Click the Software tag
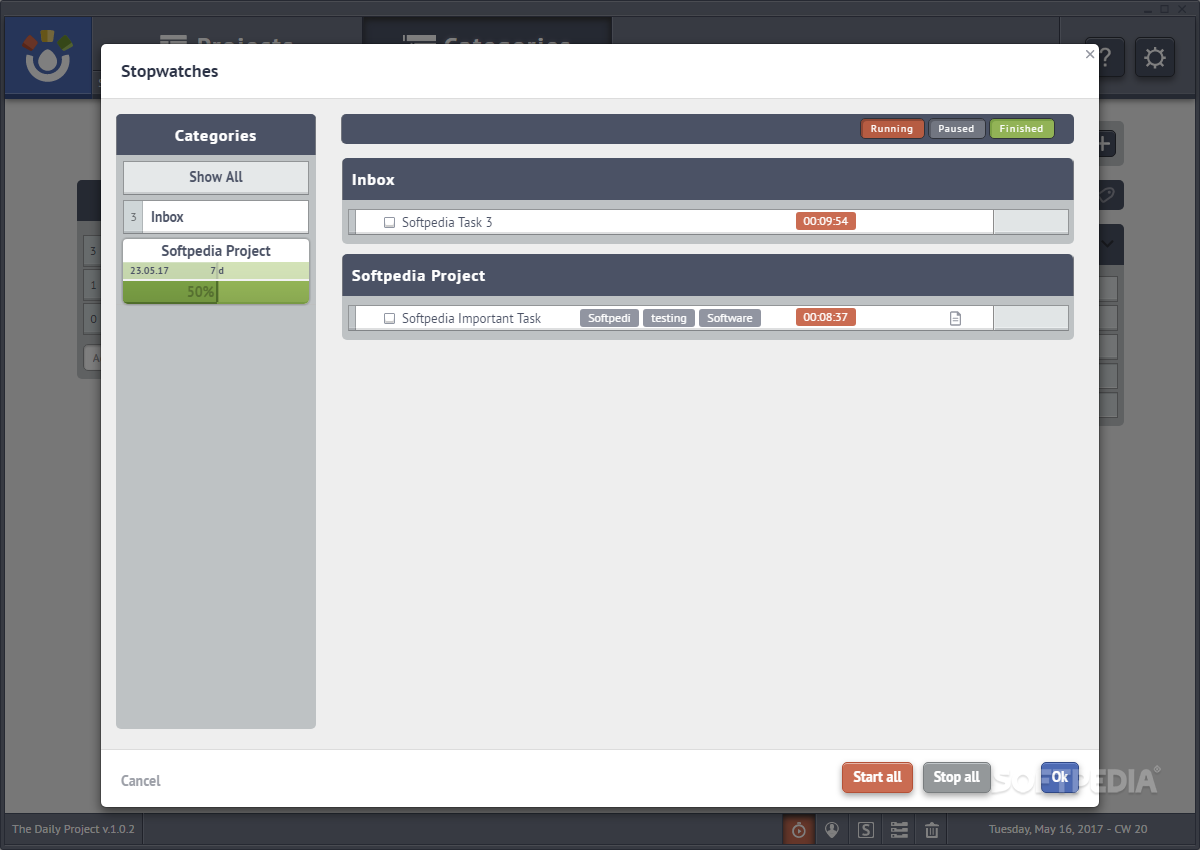This screenshot has width=1200, height=850. 730,318
